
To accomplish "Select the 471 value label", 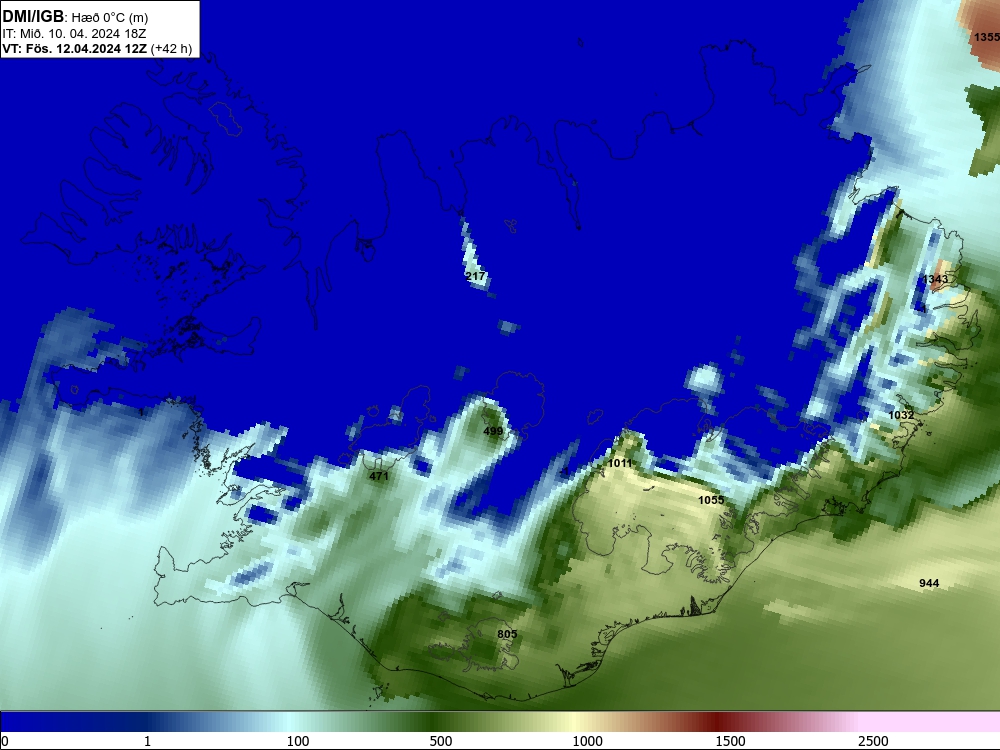I will [379, 476].
